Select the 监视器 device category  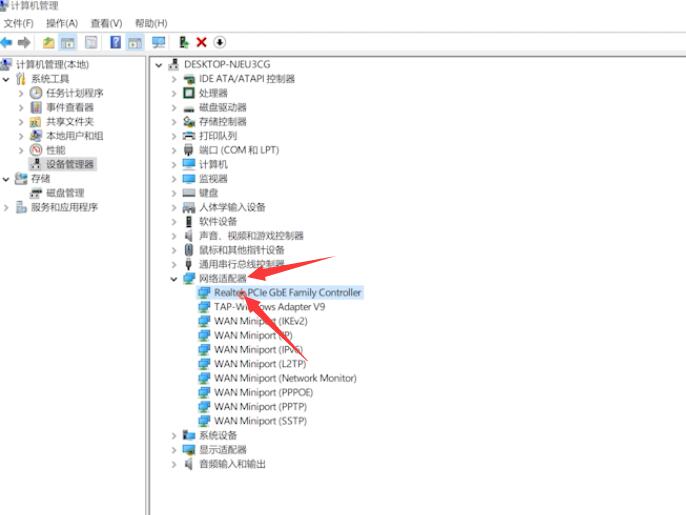(214, 179)
